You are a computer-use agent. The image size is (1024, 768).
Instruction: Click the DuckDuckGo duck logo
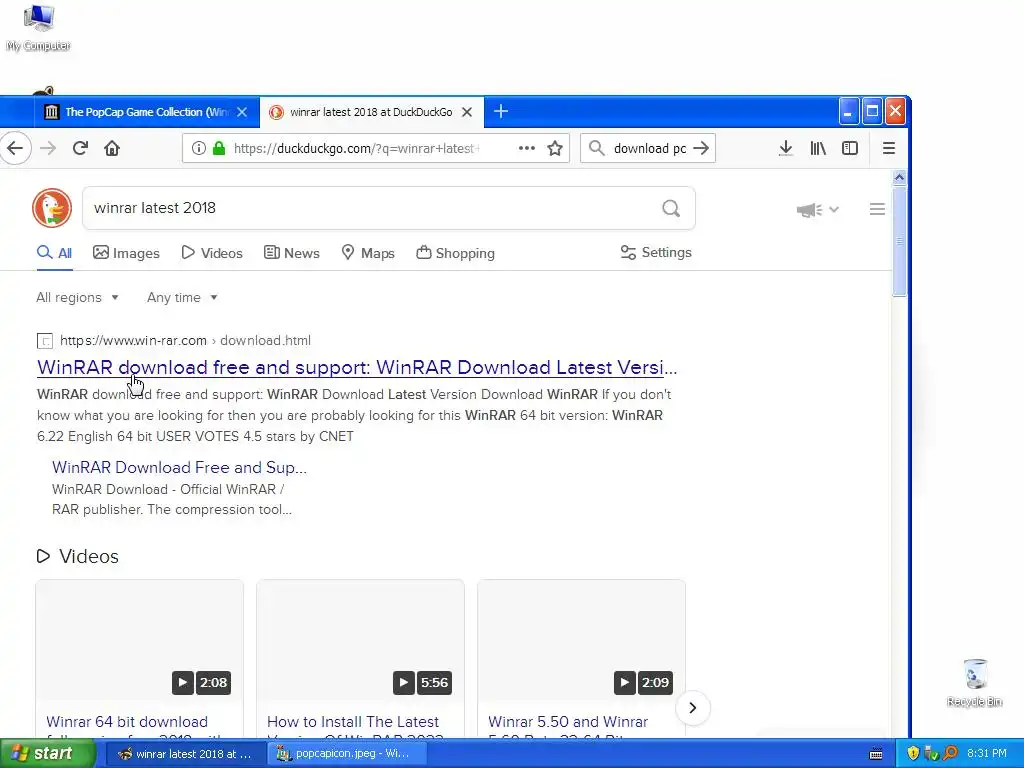pyautogui.click(x=52, y=208)
